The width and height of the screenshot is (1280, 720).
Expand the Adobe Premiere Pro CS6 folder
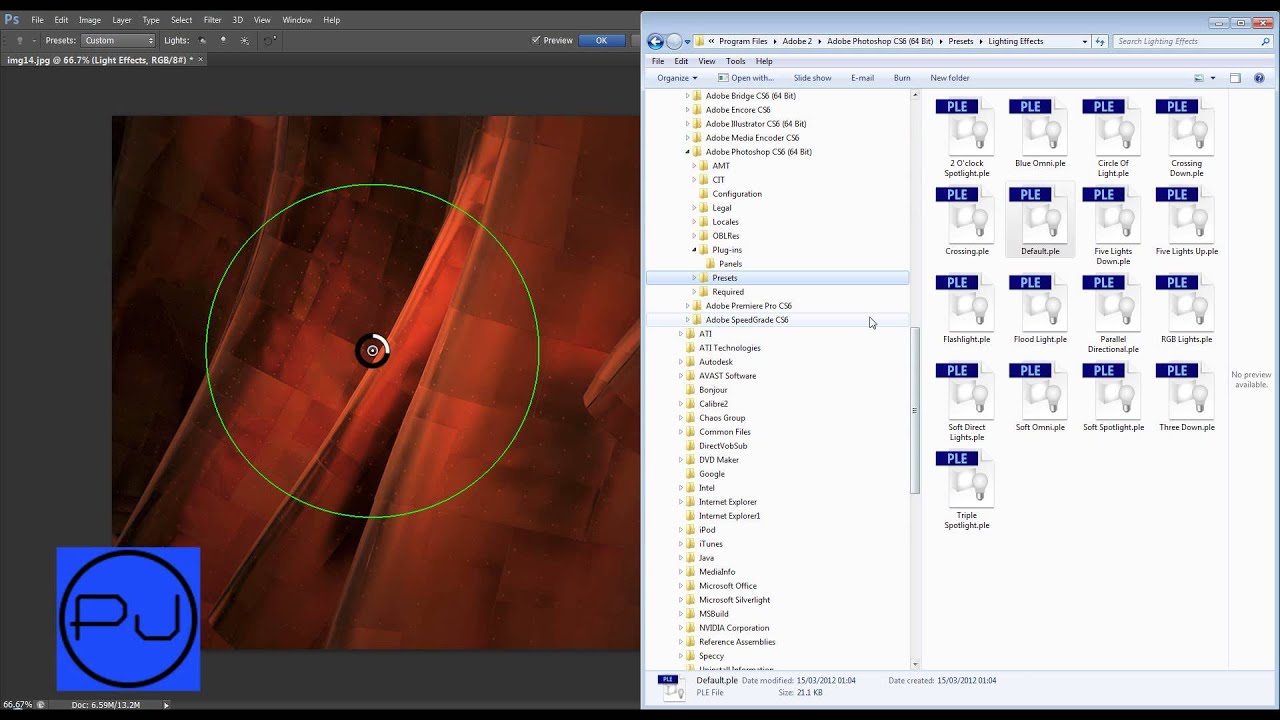tap(687, 306)
